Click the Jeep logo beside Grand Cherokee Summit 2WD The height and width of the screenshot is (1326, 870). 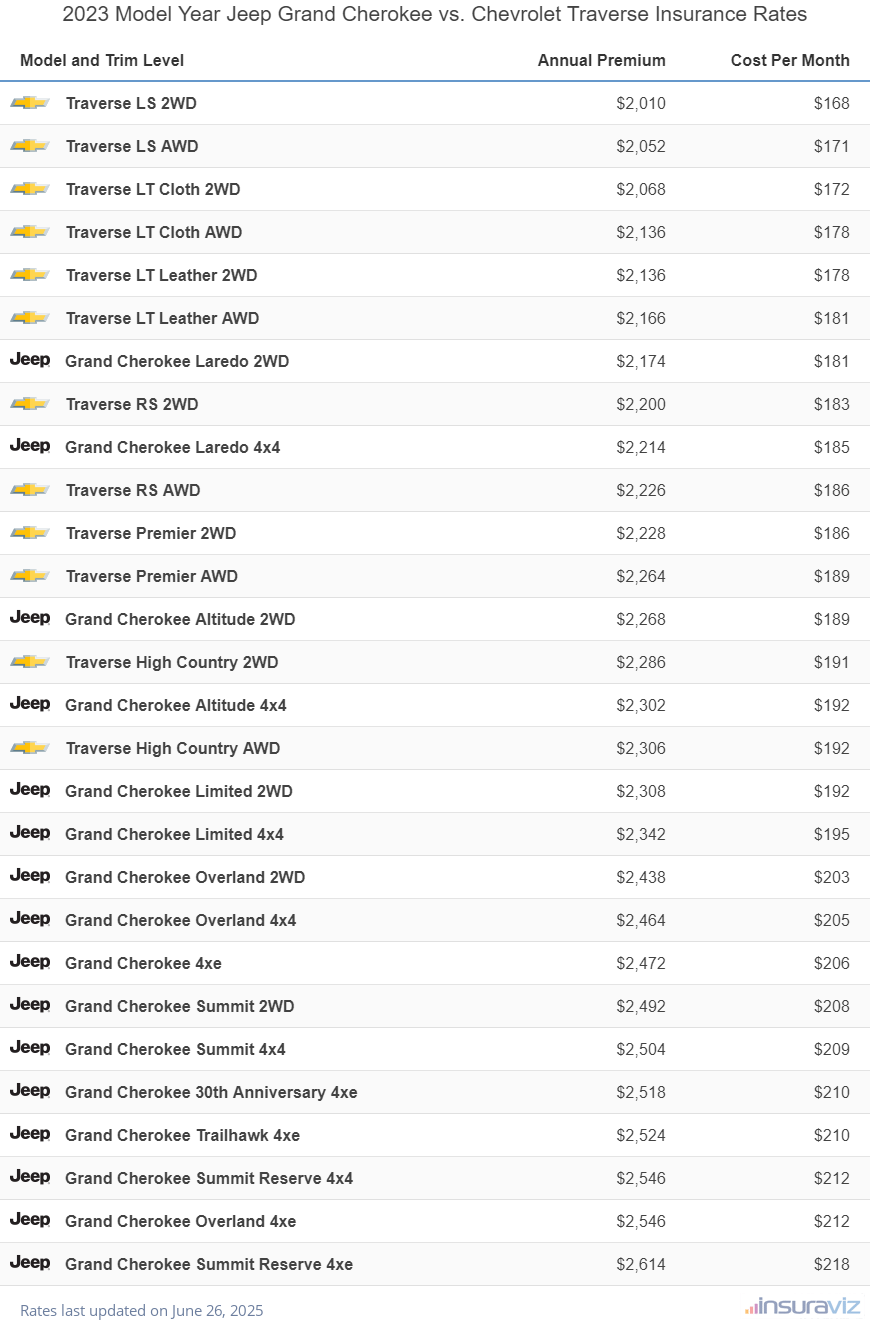point(30,1005)
